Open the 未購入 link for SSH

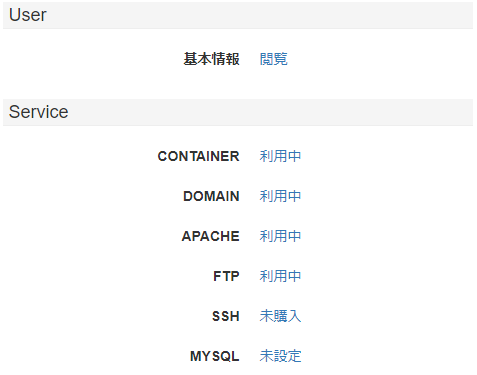280,316
